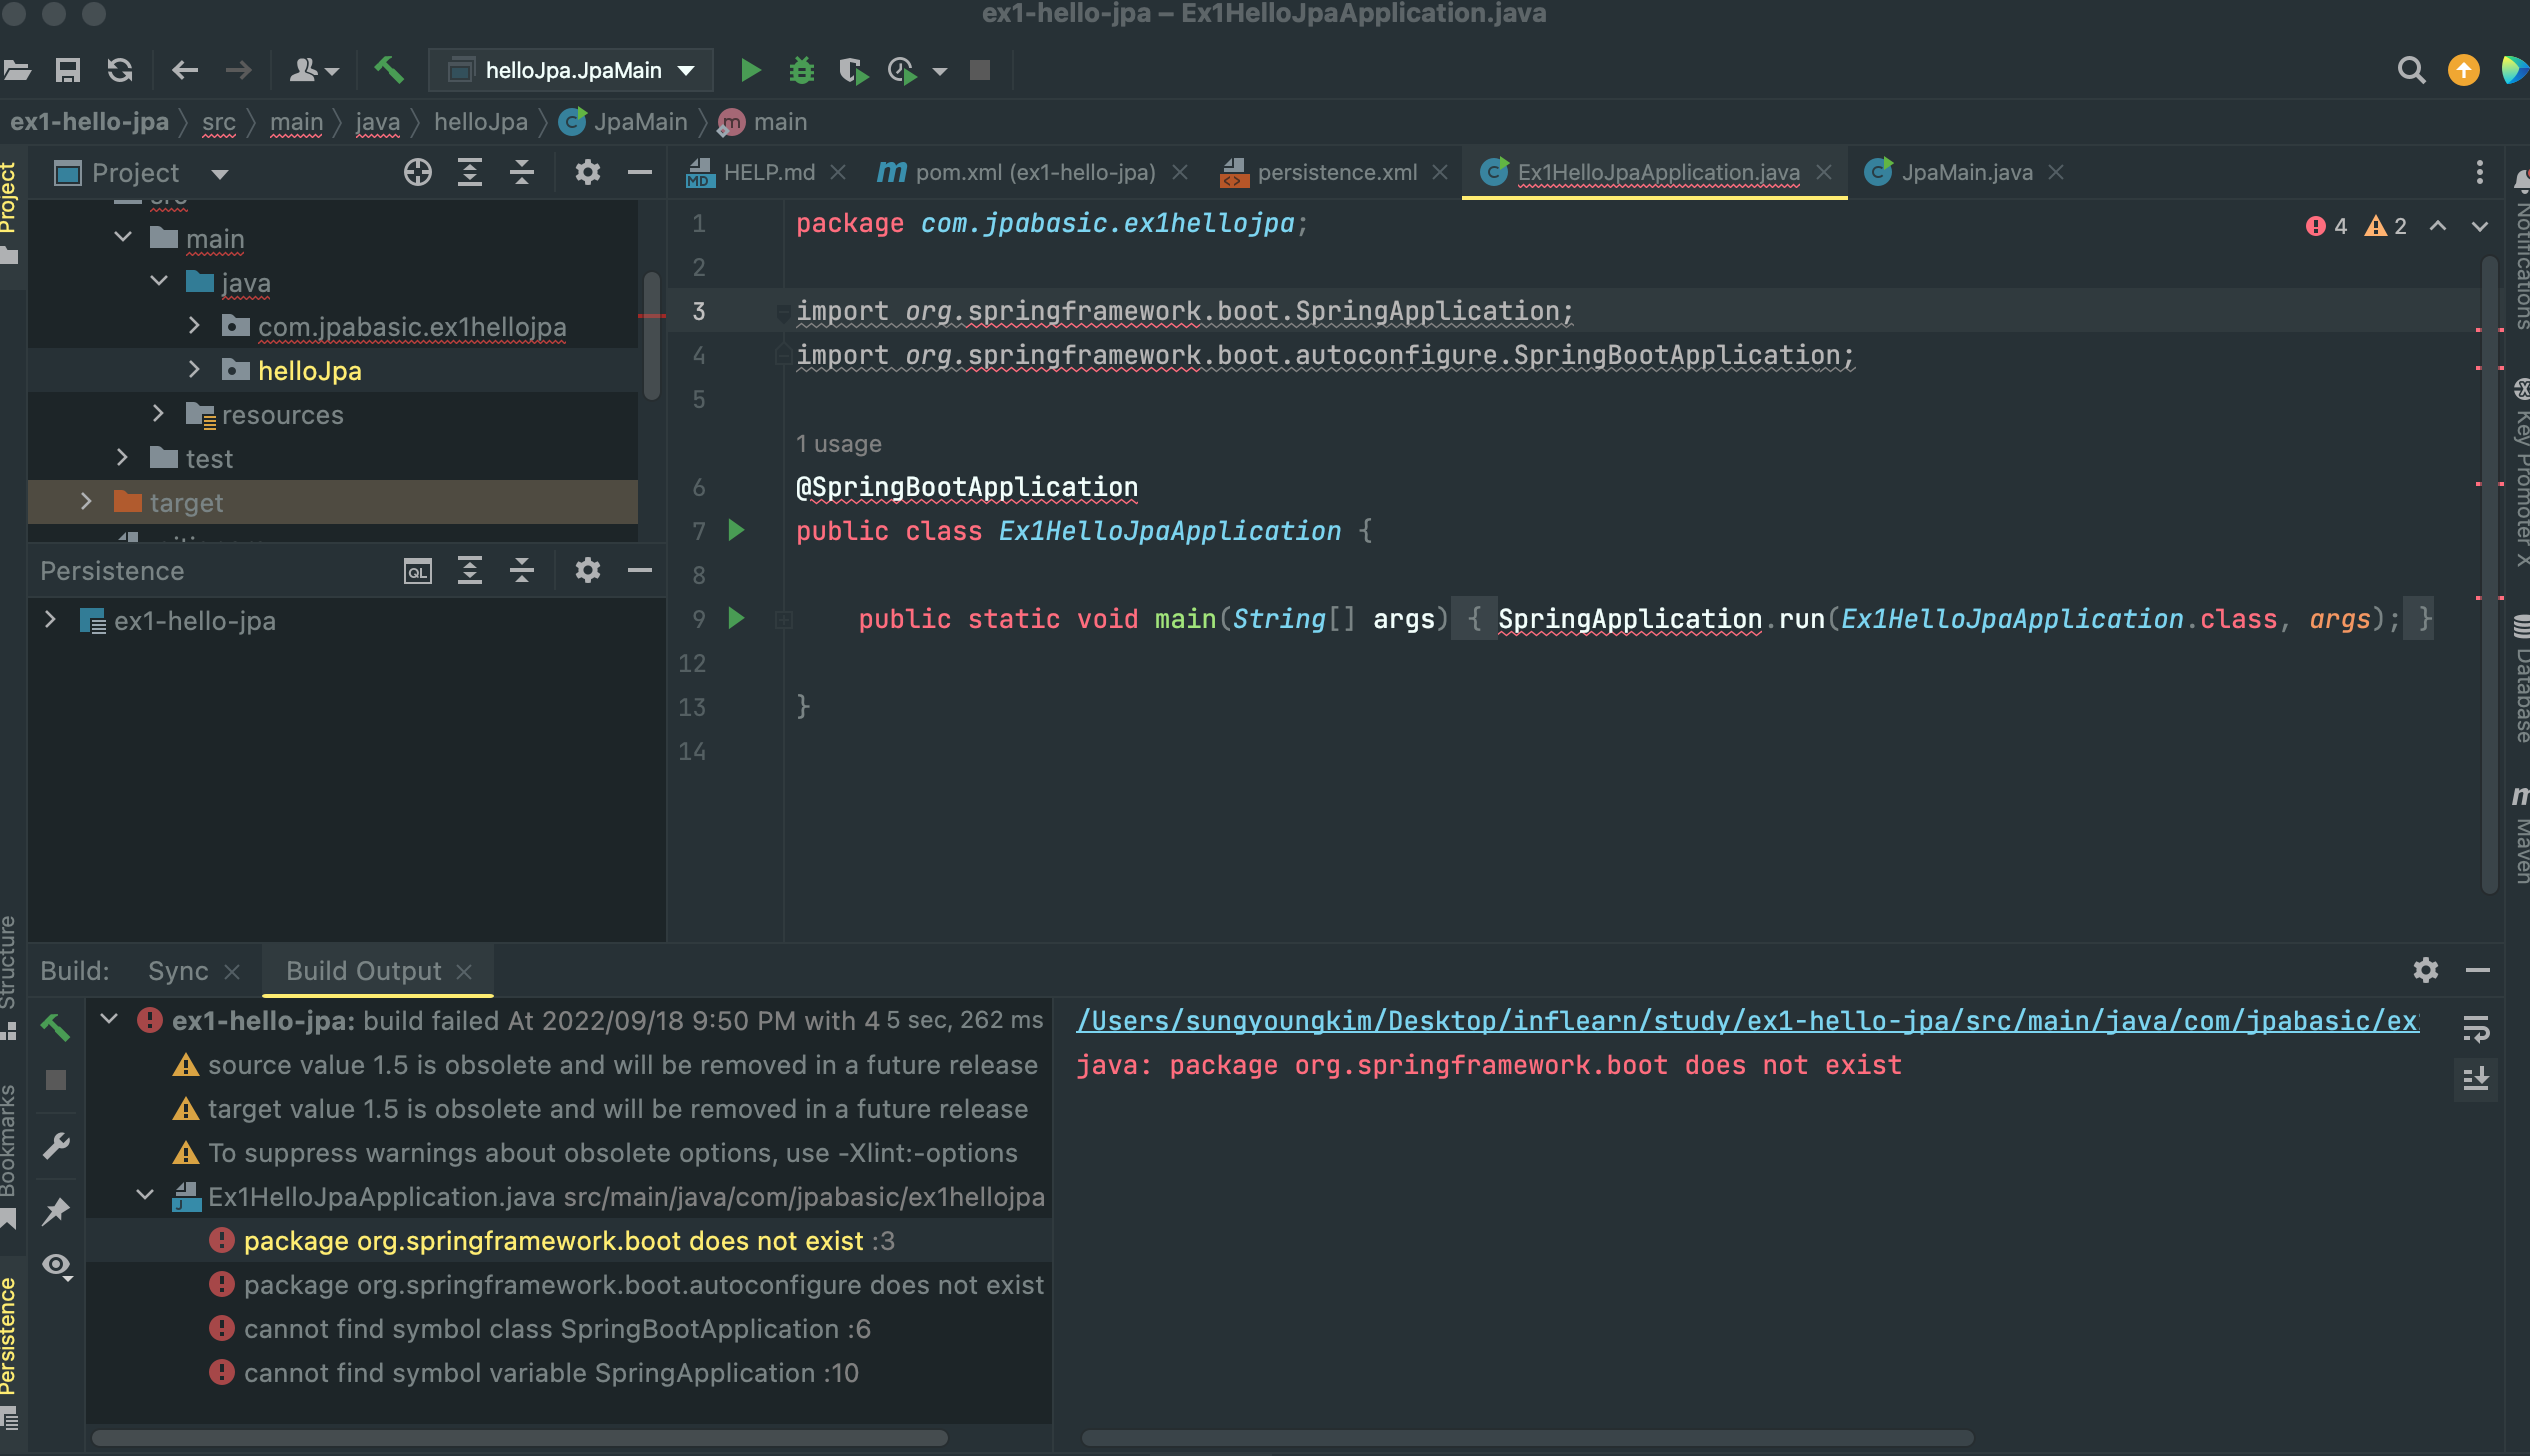Toggle the Sync tab in Build panel
The image size is (2530, 1456).
(x=176, y=970)
